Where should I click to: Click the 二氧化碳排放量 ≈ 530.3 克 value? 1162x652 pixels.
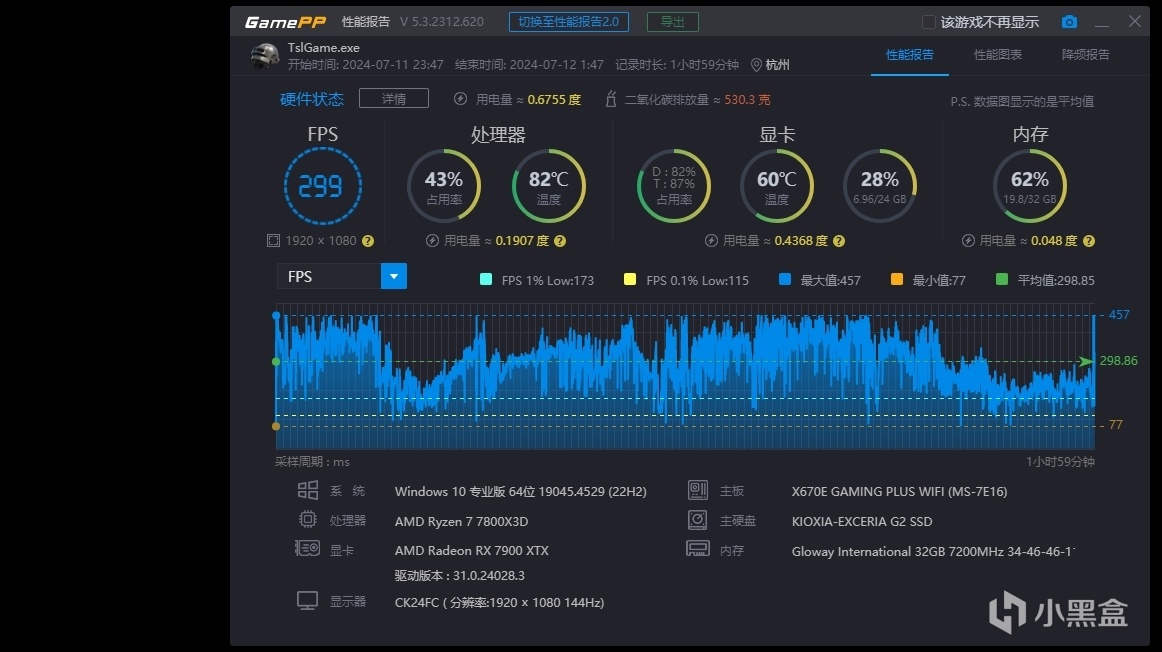(x=697, y=99)
